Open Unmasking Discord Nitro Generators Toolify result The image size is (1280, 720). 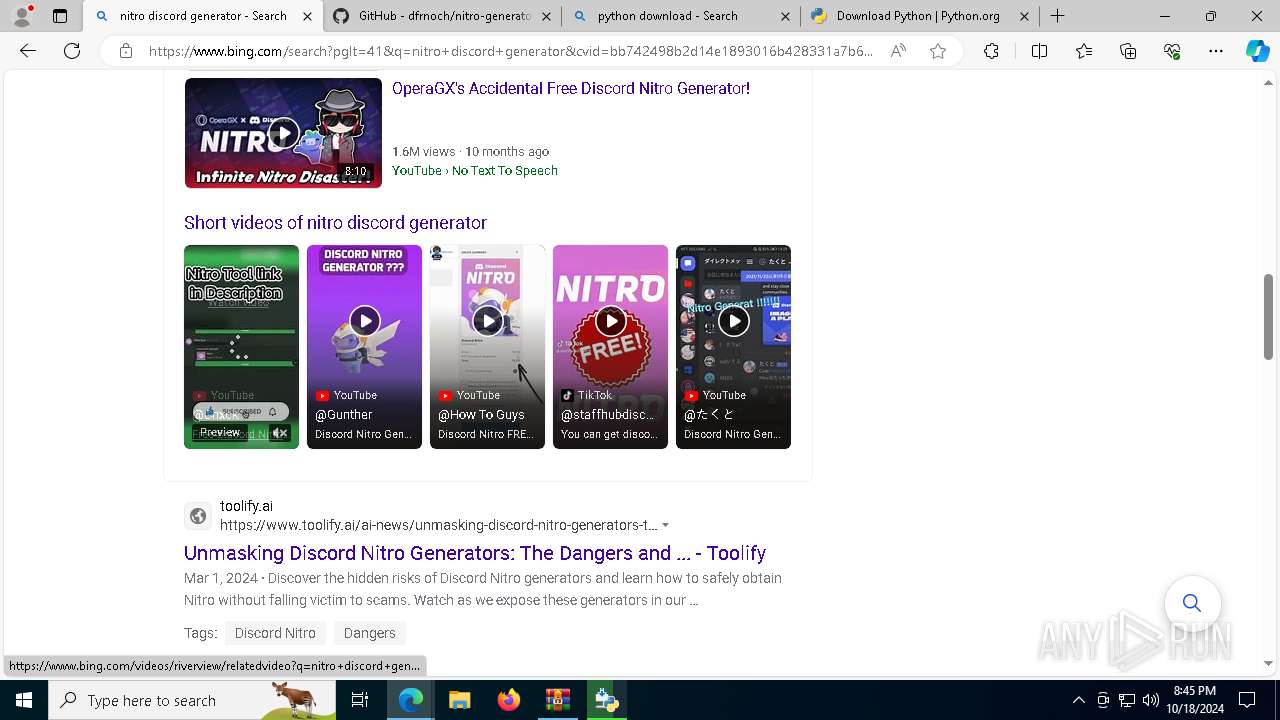coord(475,553)
